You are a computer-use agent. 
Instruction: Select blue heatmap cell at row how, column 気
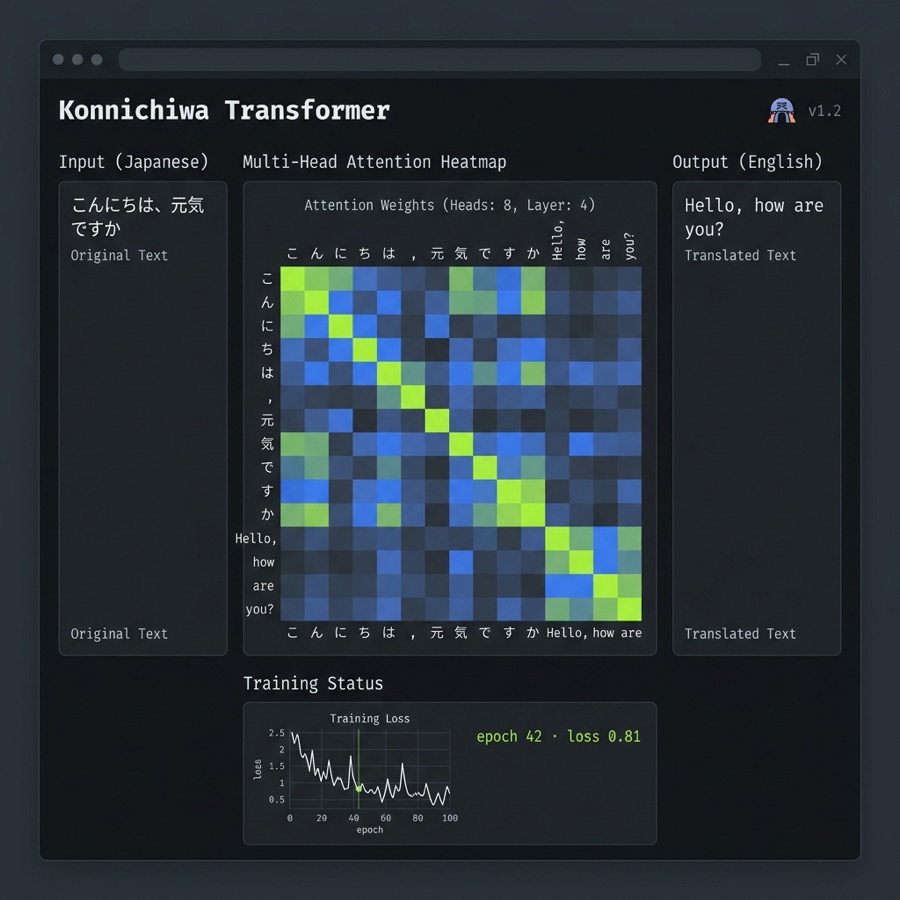click(x=461, y=562)
